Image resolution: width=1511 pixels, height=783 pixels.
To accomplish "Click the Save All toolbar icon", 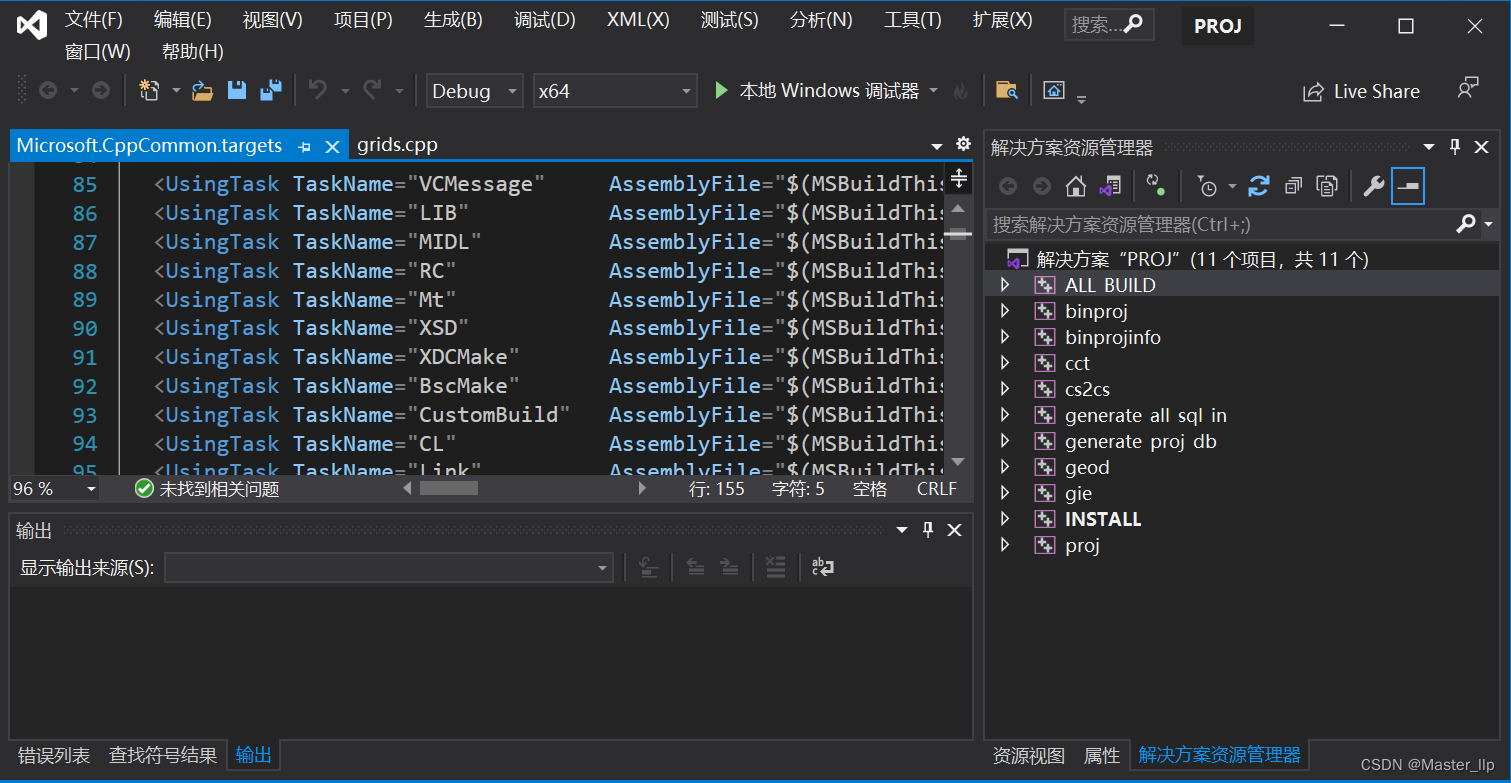I will (x=271, y=91).
